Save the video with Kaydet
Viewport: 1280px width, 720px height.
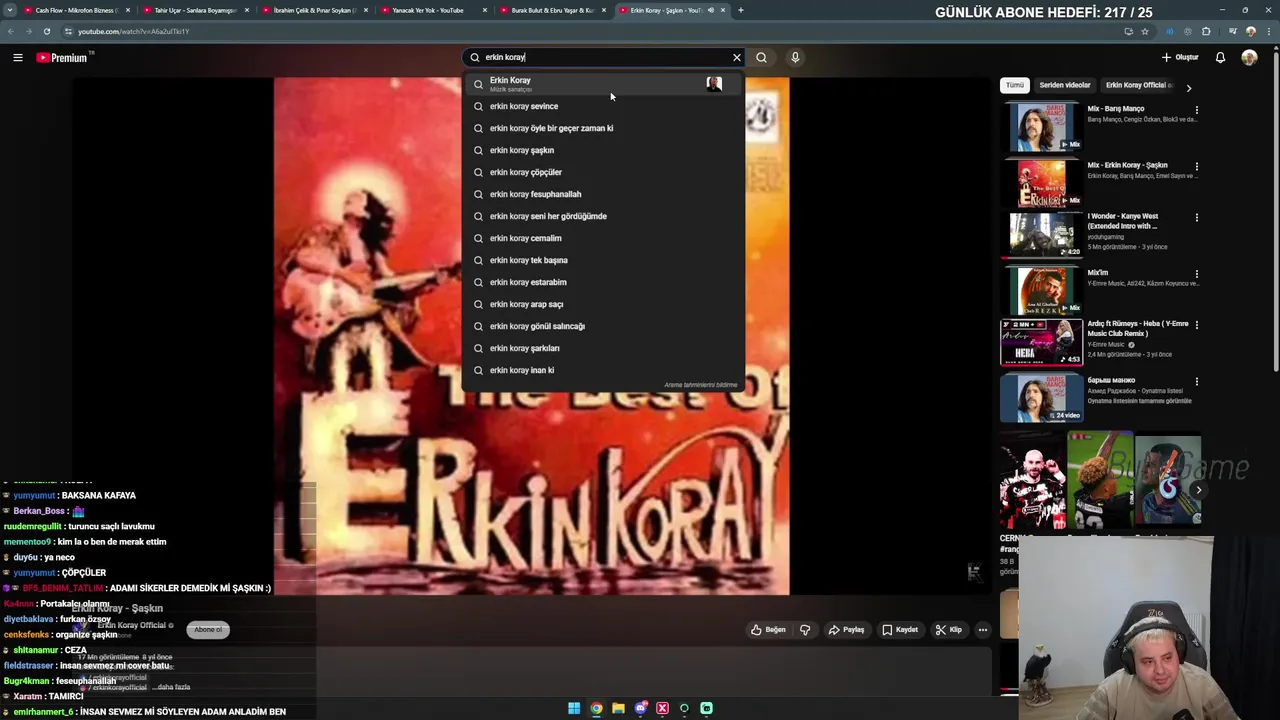click(x=899, y=630)
